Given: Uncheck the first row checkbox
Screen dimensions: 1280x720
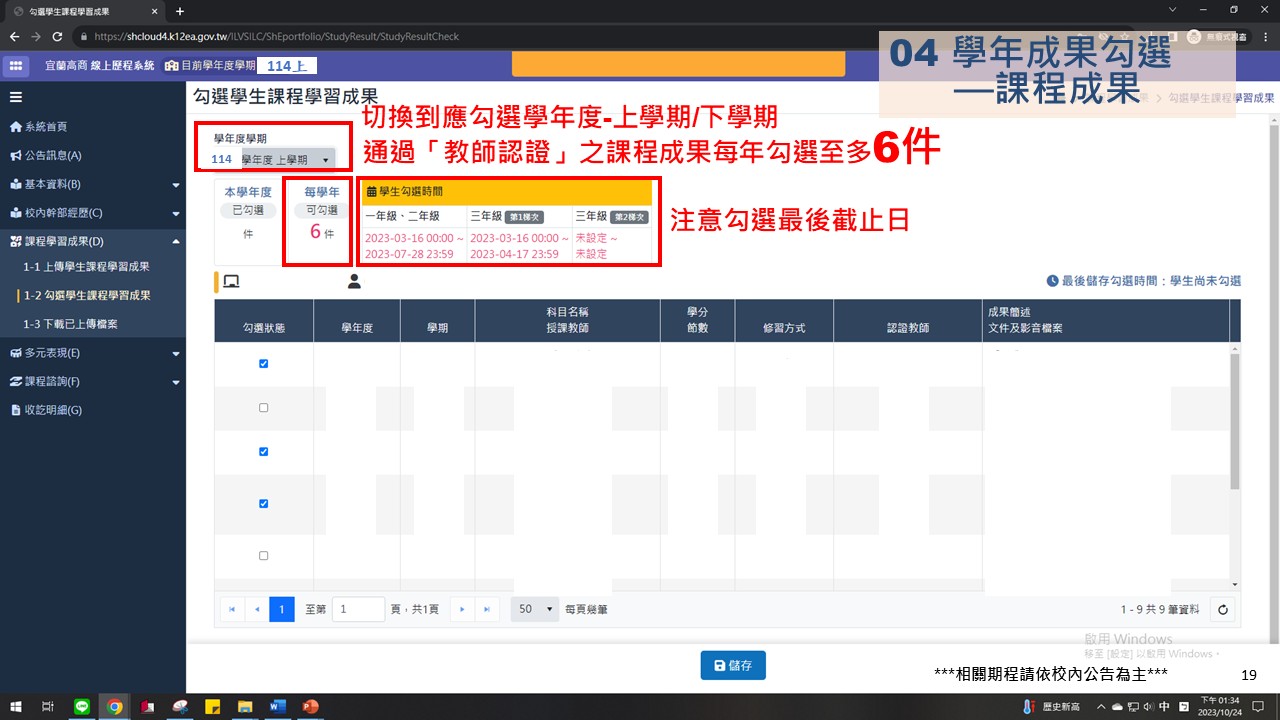Looking at the screenshot, I should point(264,364).
